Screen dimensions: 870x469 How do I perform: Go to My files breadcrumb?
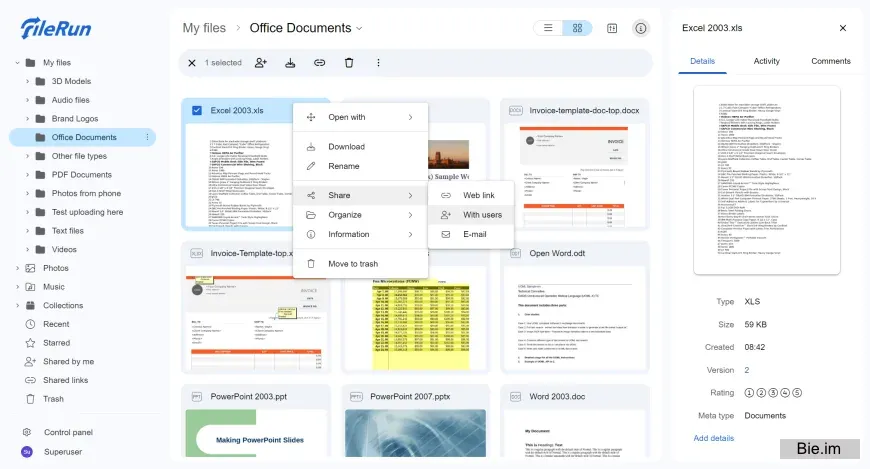pyautogui.click(x=204, y=28)
